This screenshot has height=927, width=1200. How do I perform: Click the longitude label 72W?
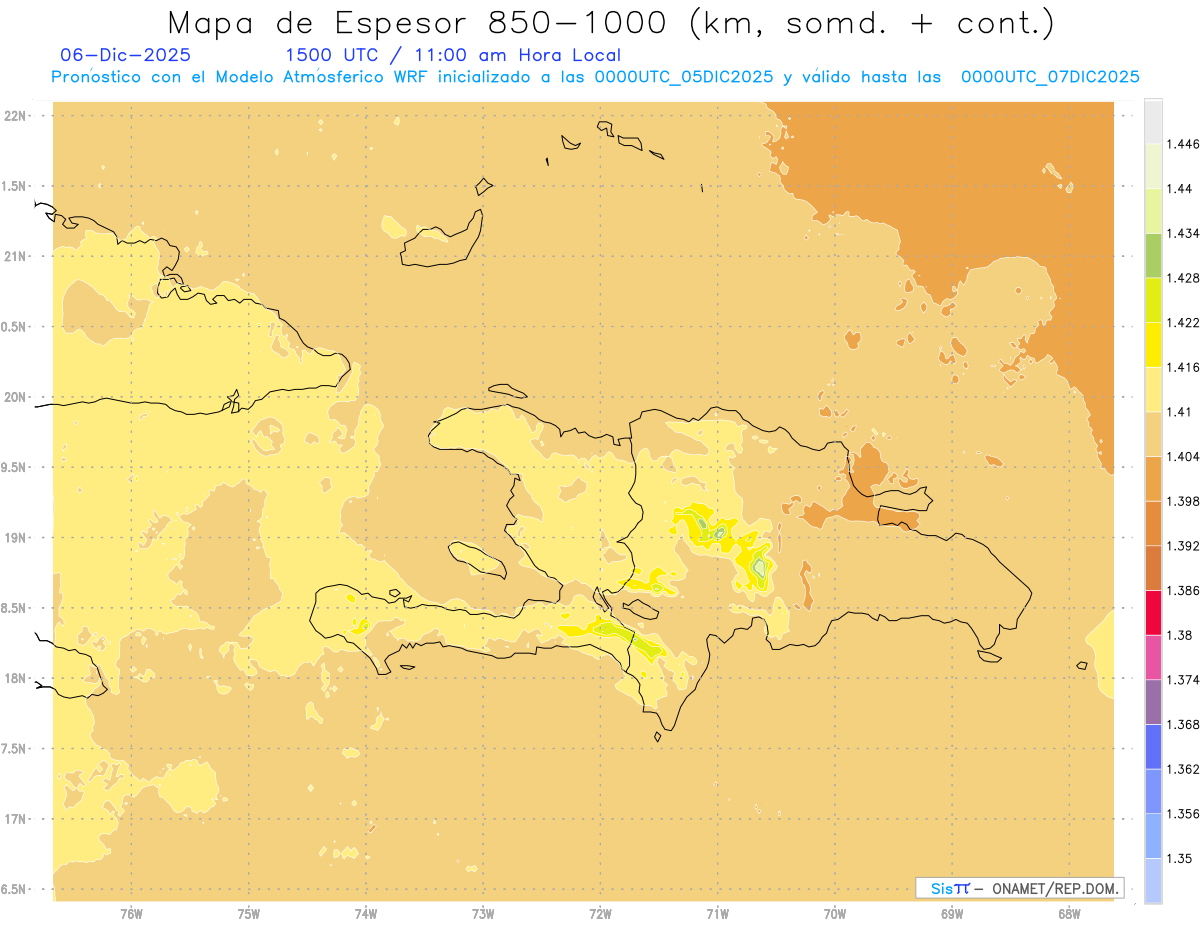coord(600,913)
